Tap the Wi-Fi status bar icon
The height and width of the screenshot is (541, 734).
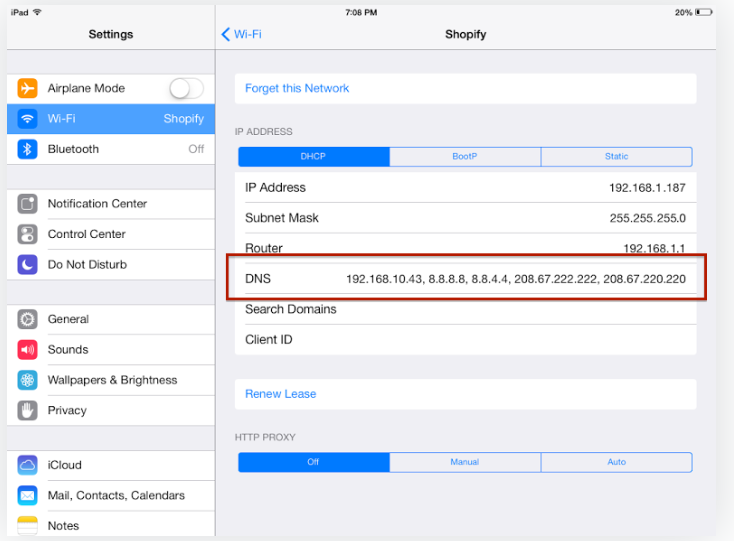[37, 12]
